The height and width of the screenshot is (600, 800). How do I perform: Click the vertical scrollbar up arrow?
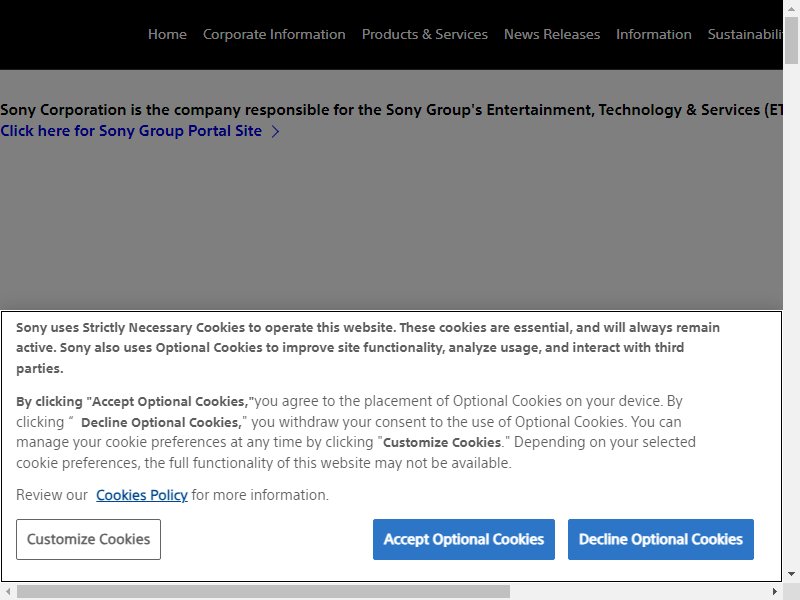(x=791, y=8)
